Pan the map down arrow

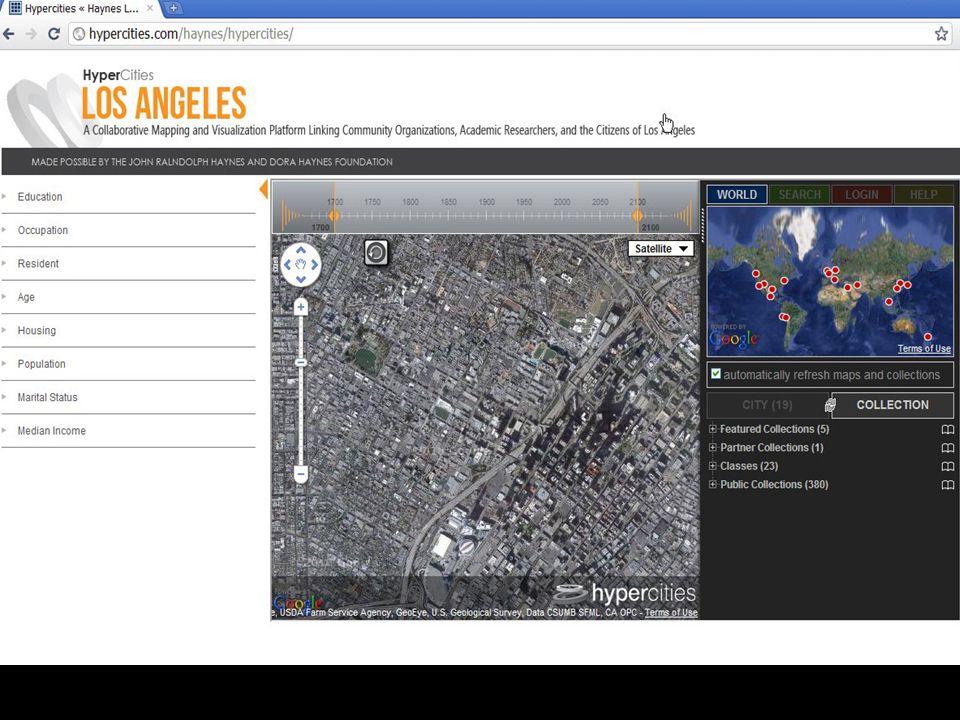pyautogui.click(x=301, y=279)
